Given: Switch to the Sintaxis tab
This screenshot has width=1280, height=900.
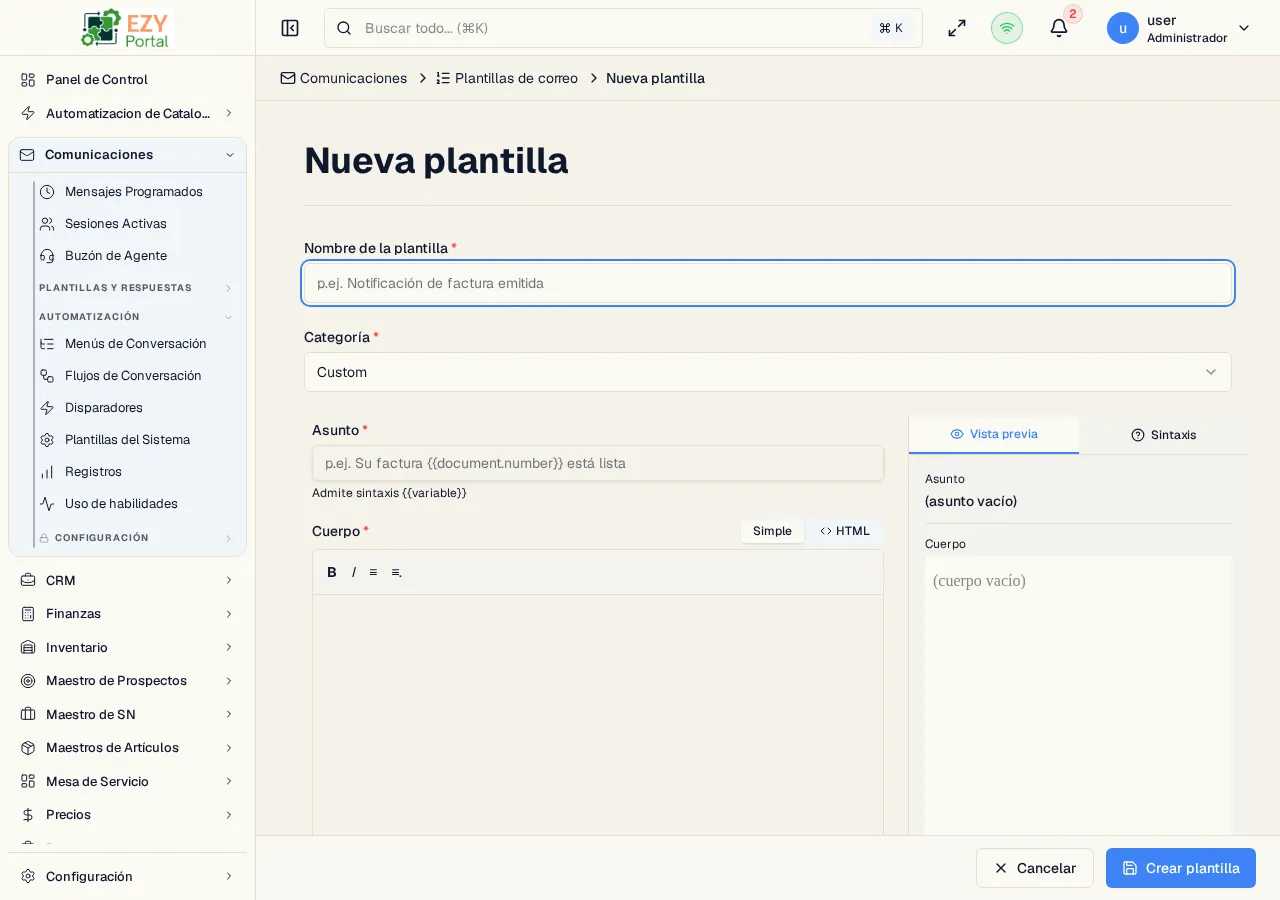Looking at the screenshot, I should point(1163,435).
